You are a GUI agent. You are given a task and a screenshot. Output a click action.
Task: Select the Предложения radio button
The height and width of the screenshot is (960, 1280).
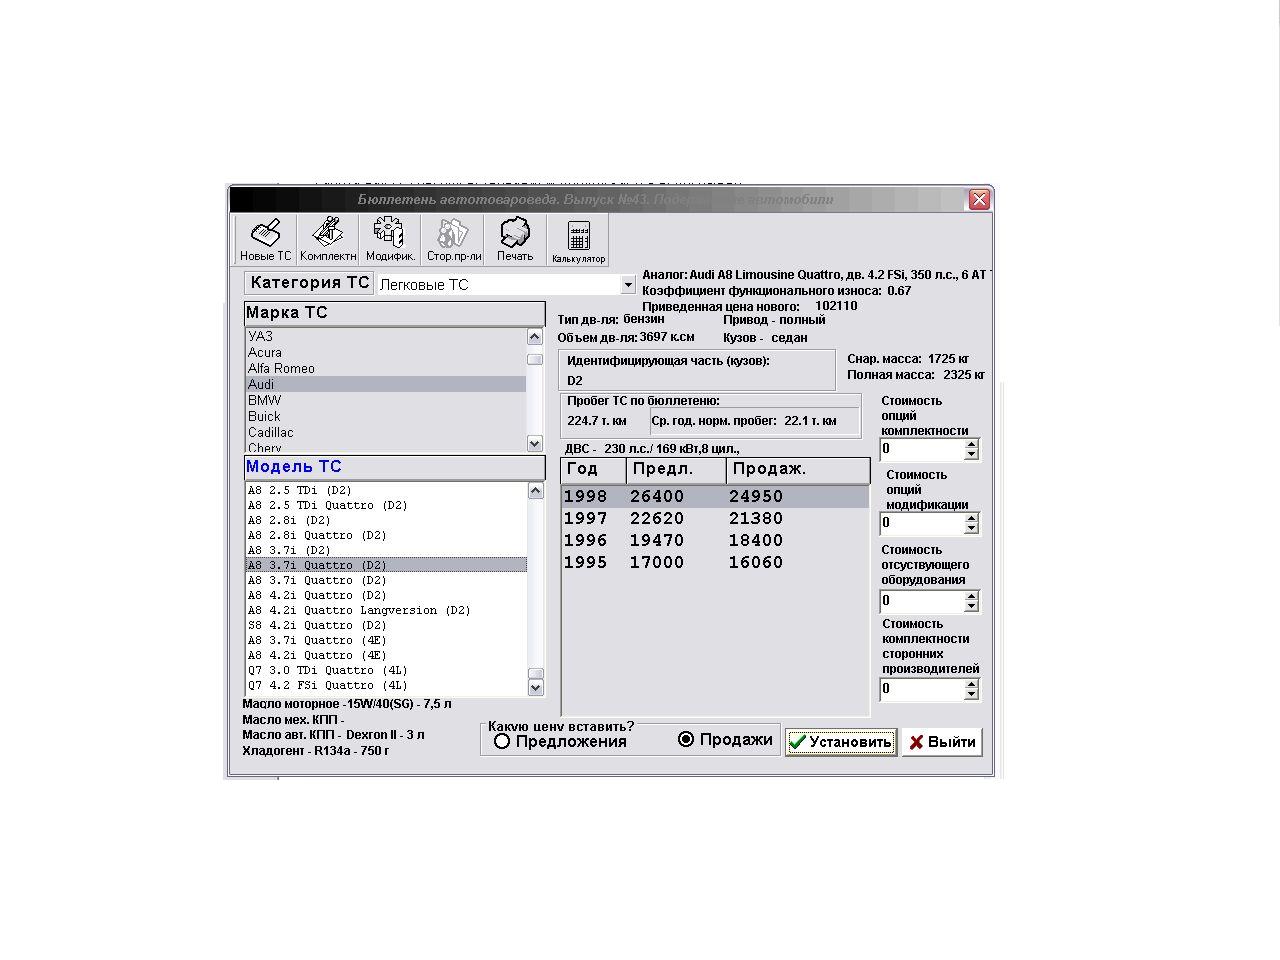click(x=502, y=741)
